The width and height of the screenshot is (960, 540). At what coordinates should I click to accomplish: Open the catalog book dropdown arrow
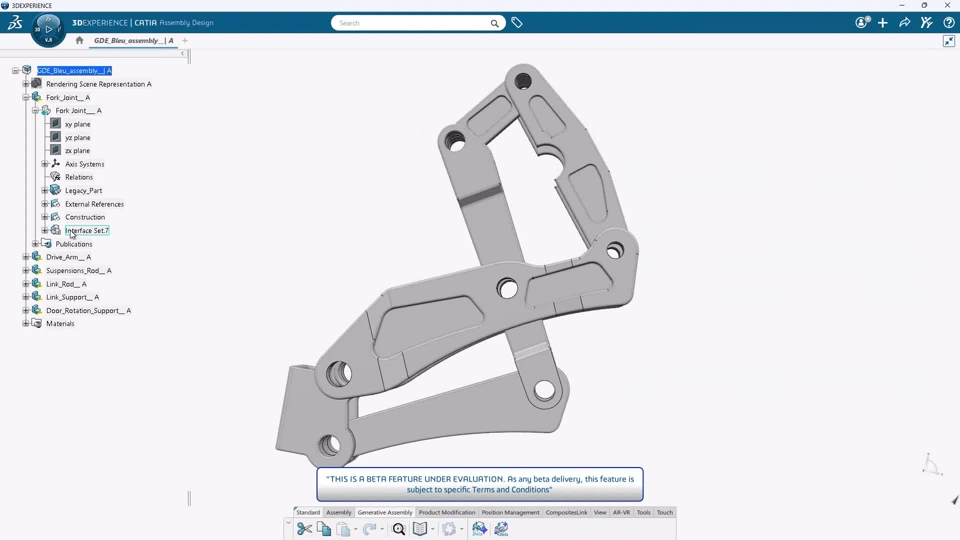pyautogui.click(x=432, y=529)
